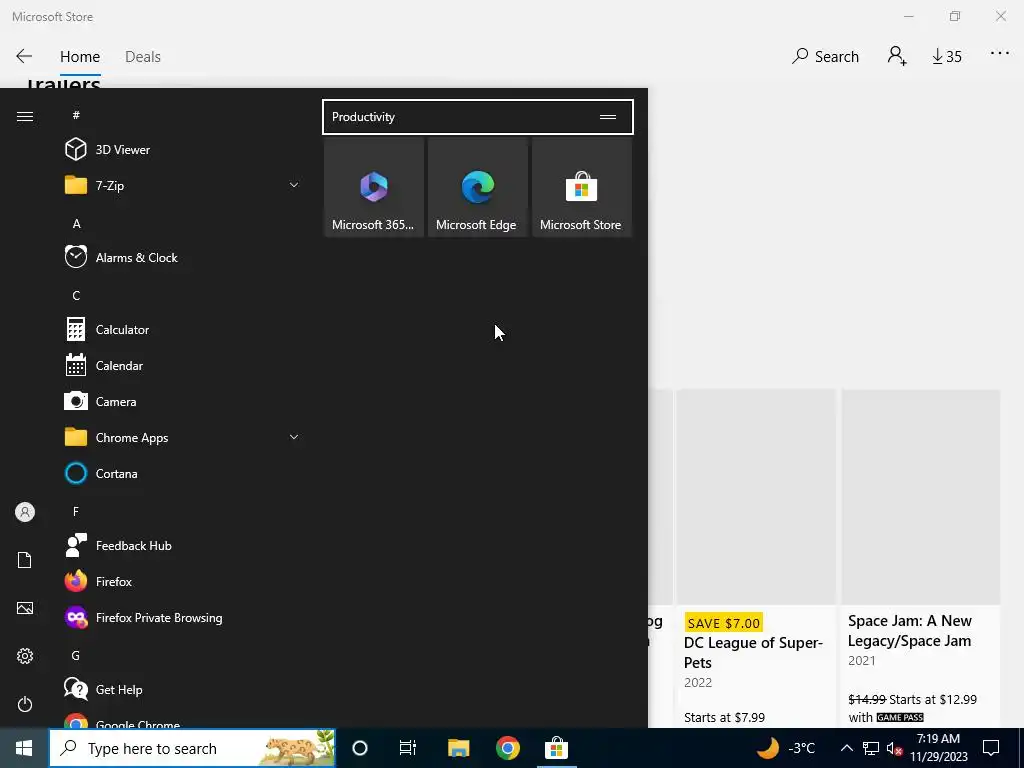This screenshot has width=1024, height=768.
Task: Expand the Chrome Apps folder
Action: [x=183, y=437]
